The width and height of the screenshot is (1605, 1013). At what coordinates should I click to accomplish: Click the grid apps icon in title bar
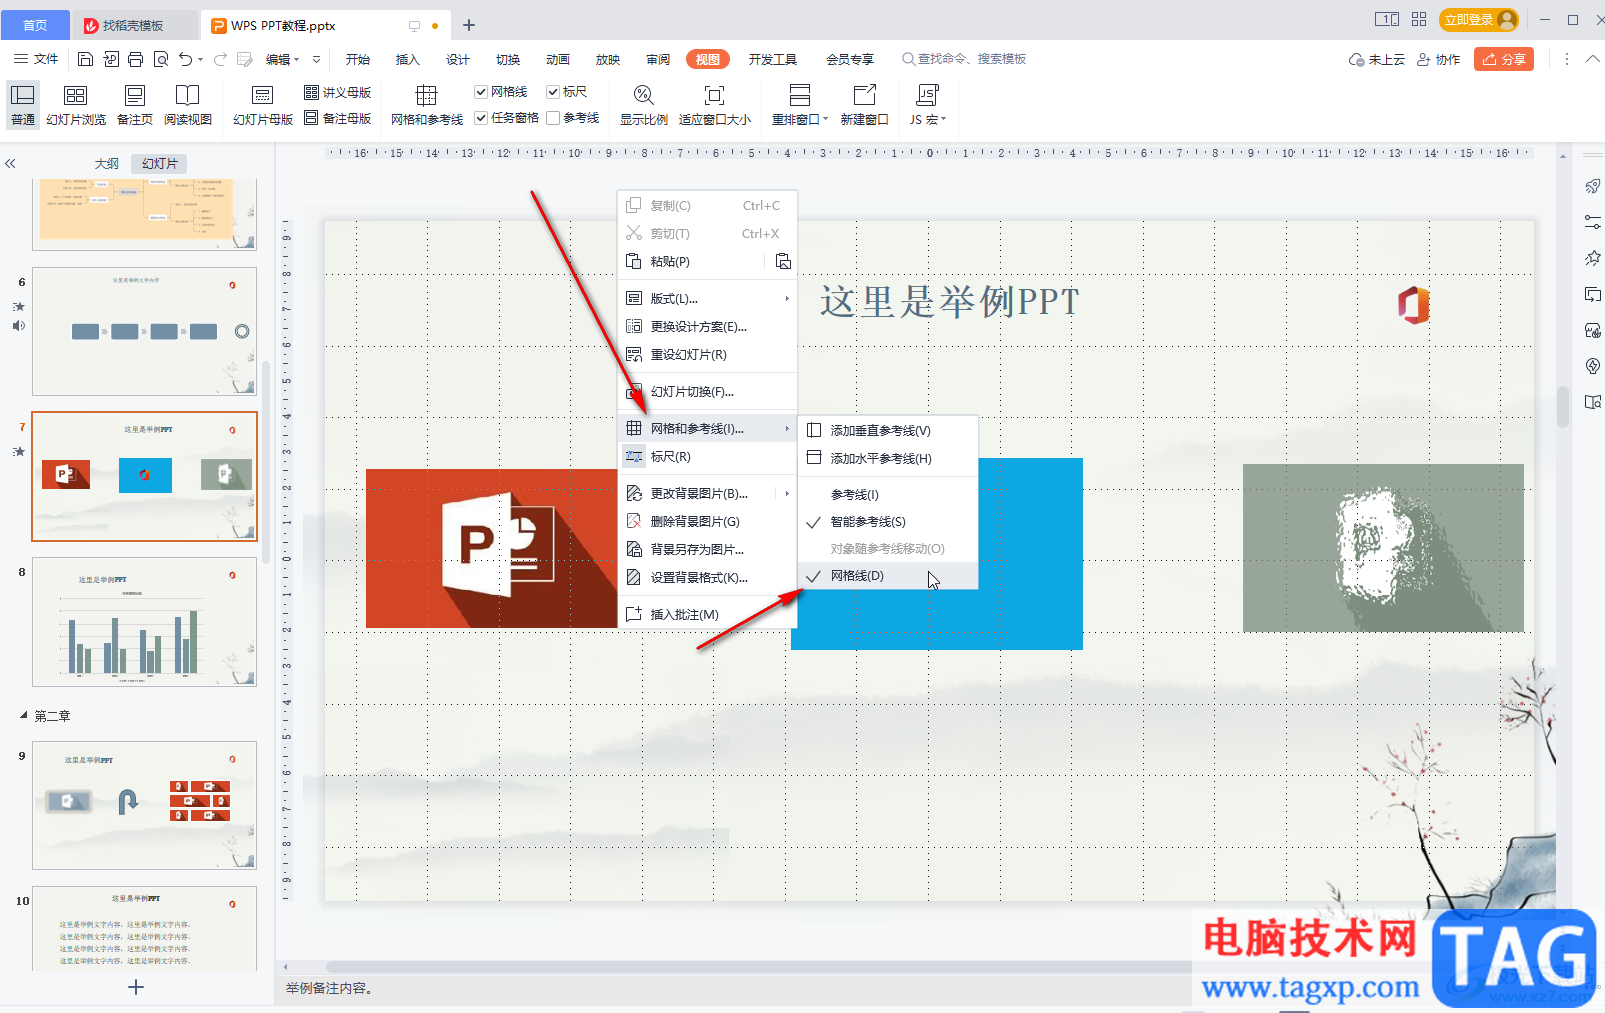pyautogui.click(x=1419, y=19)
